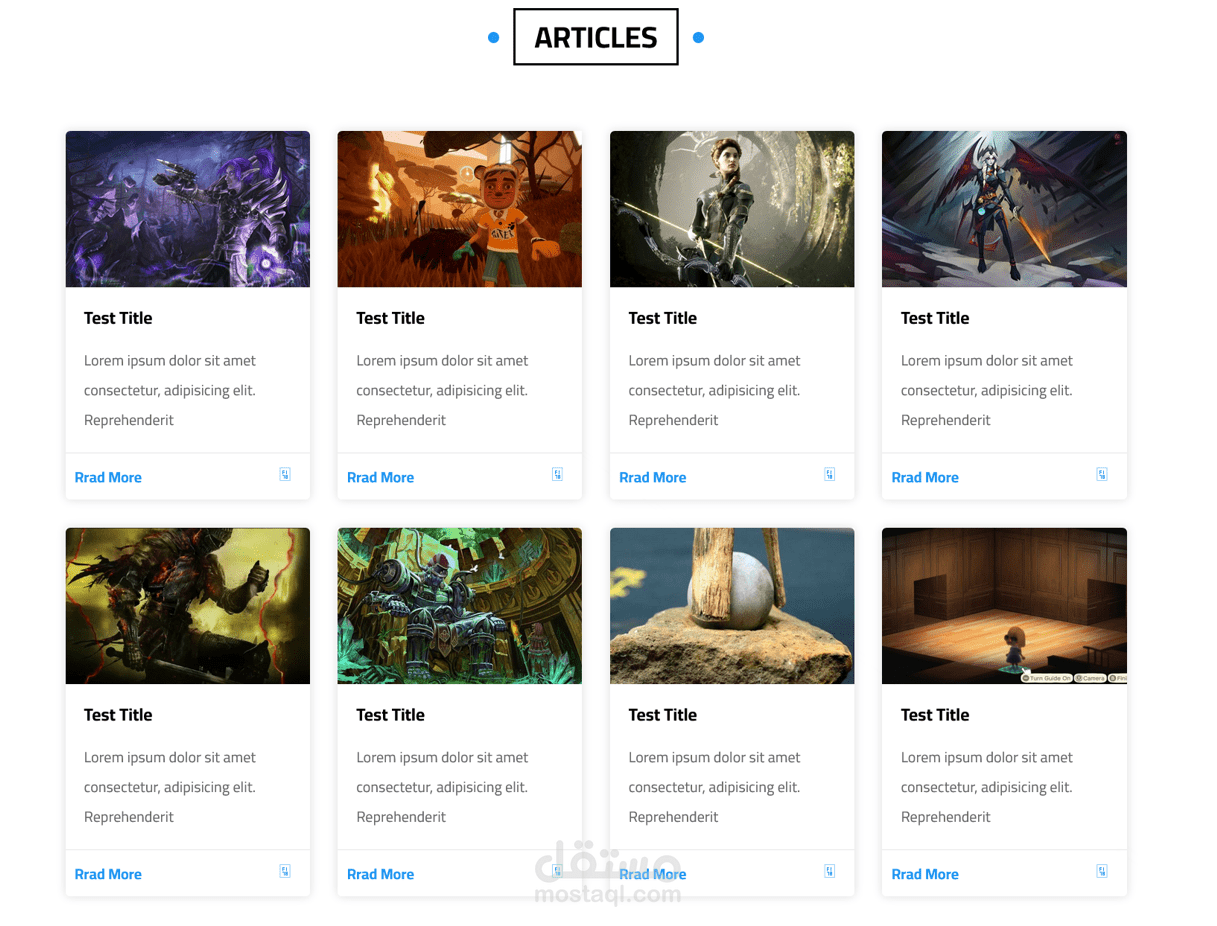Image resolution: width=1217 pixels, height=926 pixels.
Task: Select the green mech robot artwork
Action: point(460,606)
